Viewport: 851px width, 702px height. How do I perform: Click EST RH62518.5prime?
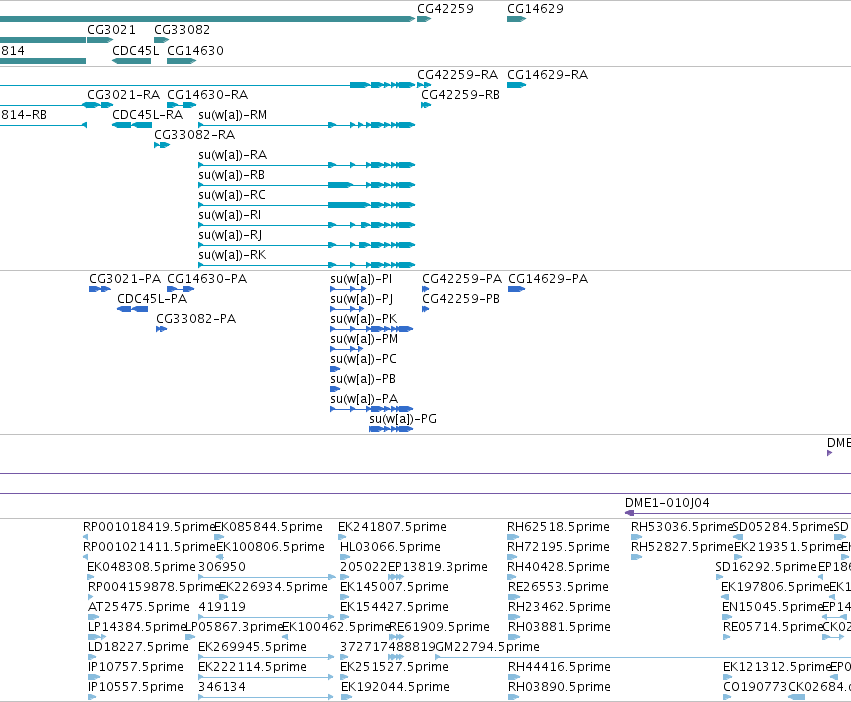(558, 527)
